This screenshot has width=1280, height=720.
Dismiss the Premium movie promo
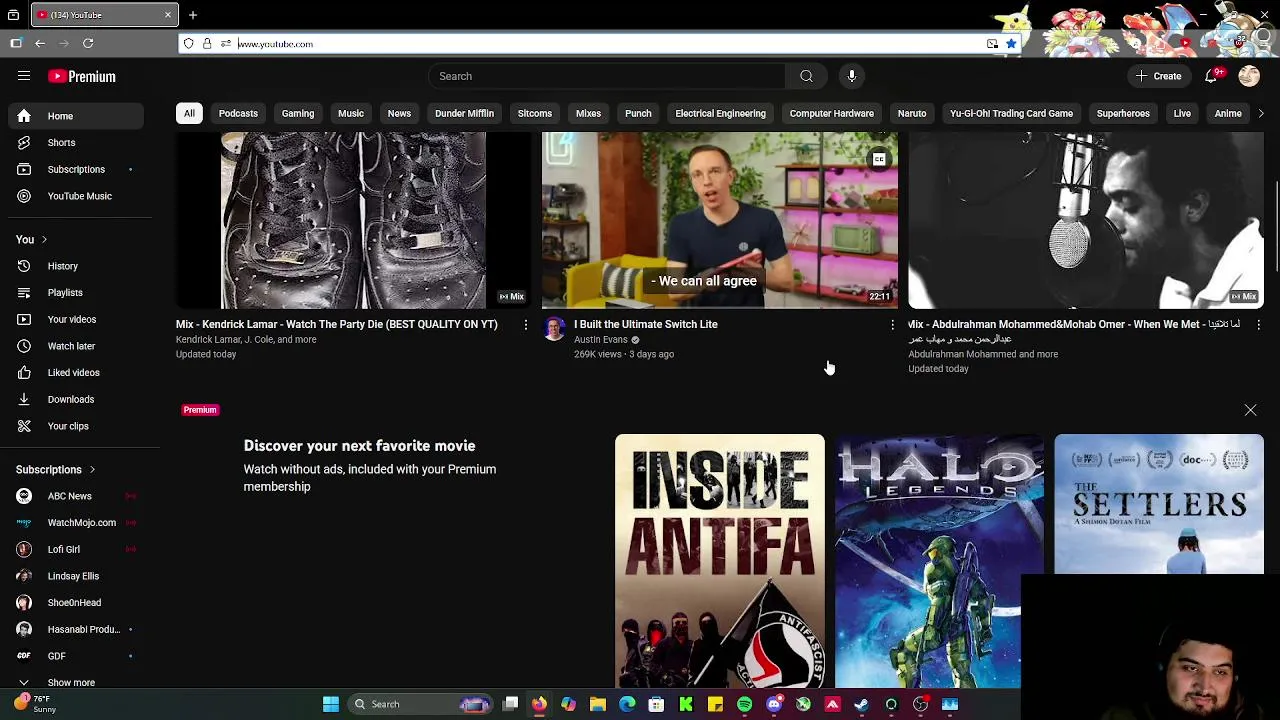click(x=1250, y=410)
